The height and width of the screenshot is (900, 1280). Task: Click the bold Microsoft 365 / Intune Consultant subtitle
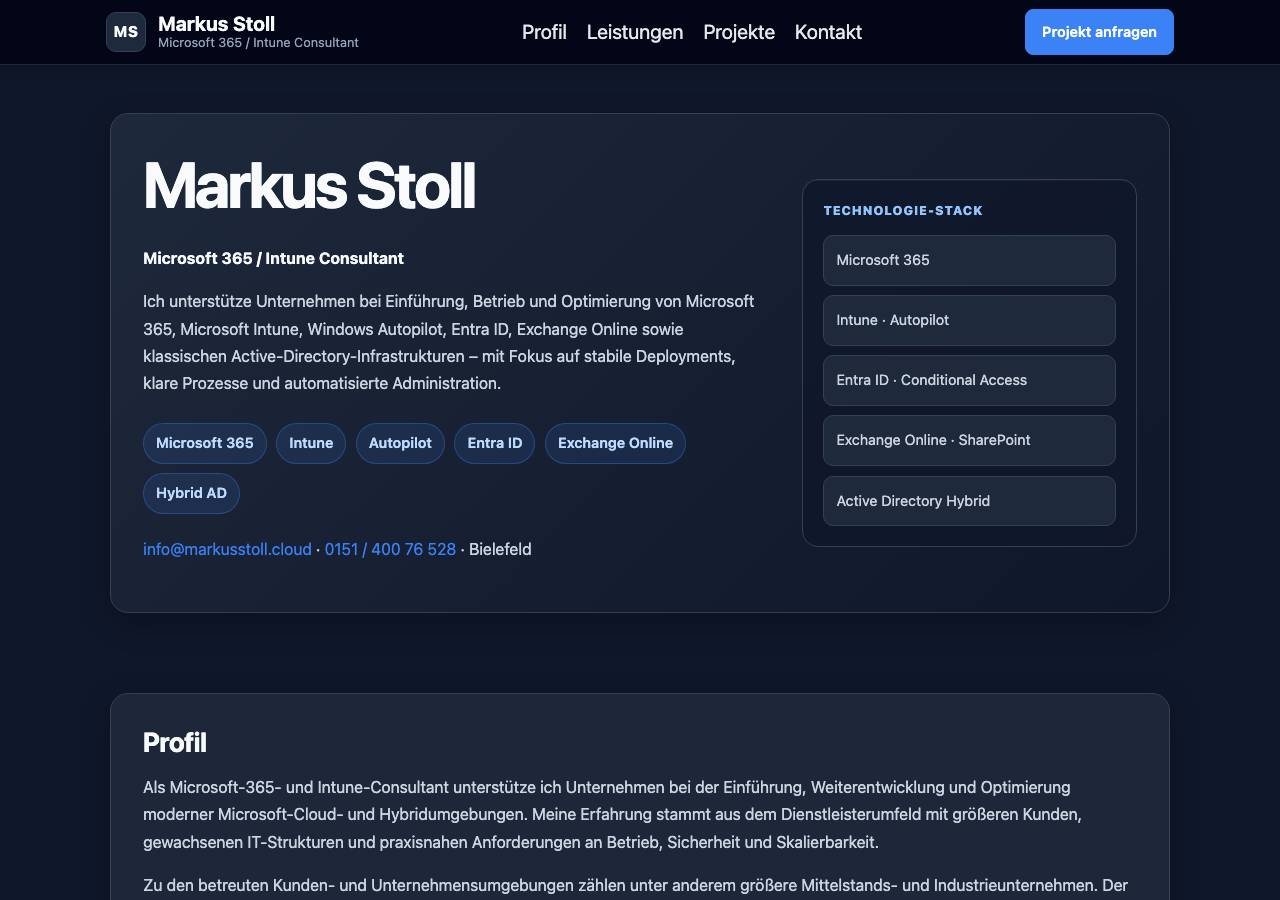point(273,258)
